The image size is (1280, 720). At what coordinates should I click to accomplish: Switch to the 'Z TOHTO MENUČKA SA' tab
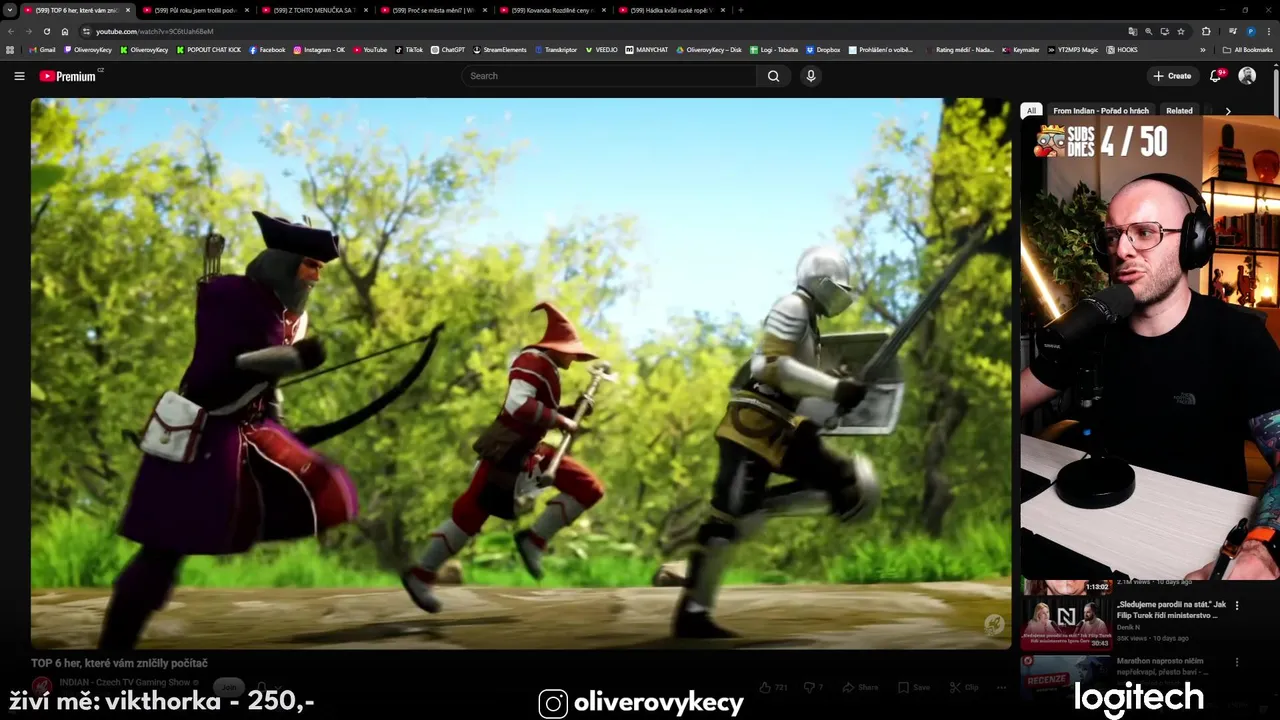pyautogui.click(x=314, y=10)
